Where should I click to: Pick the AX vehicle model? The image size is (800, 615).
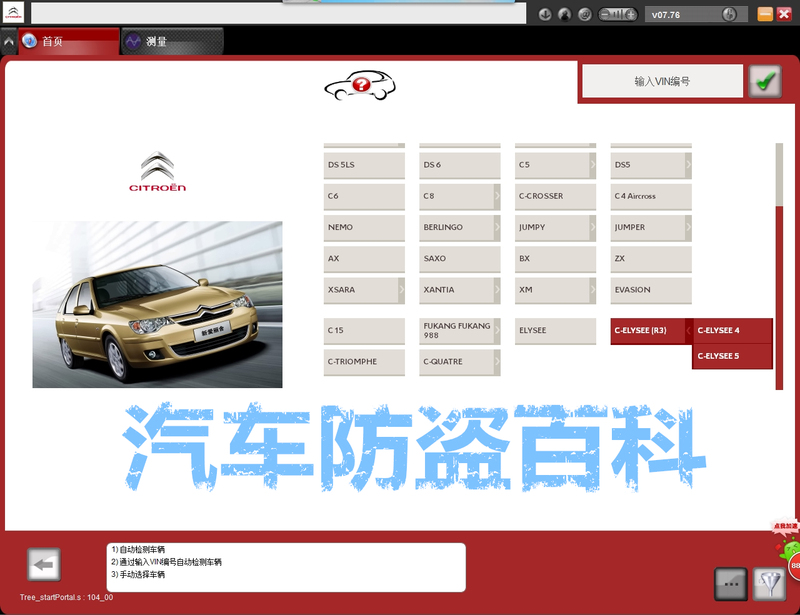364,259
